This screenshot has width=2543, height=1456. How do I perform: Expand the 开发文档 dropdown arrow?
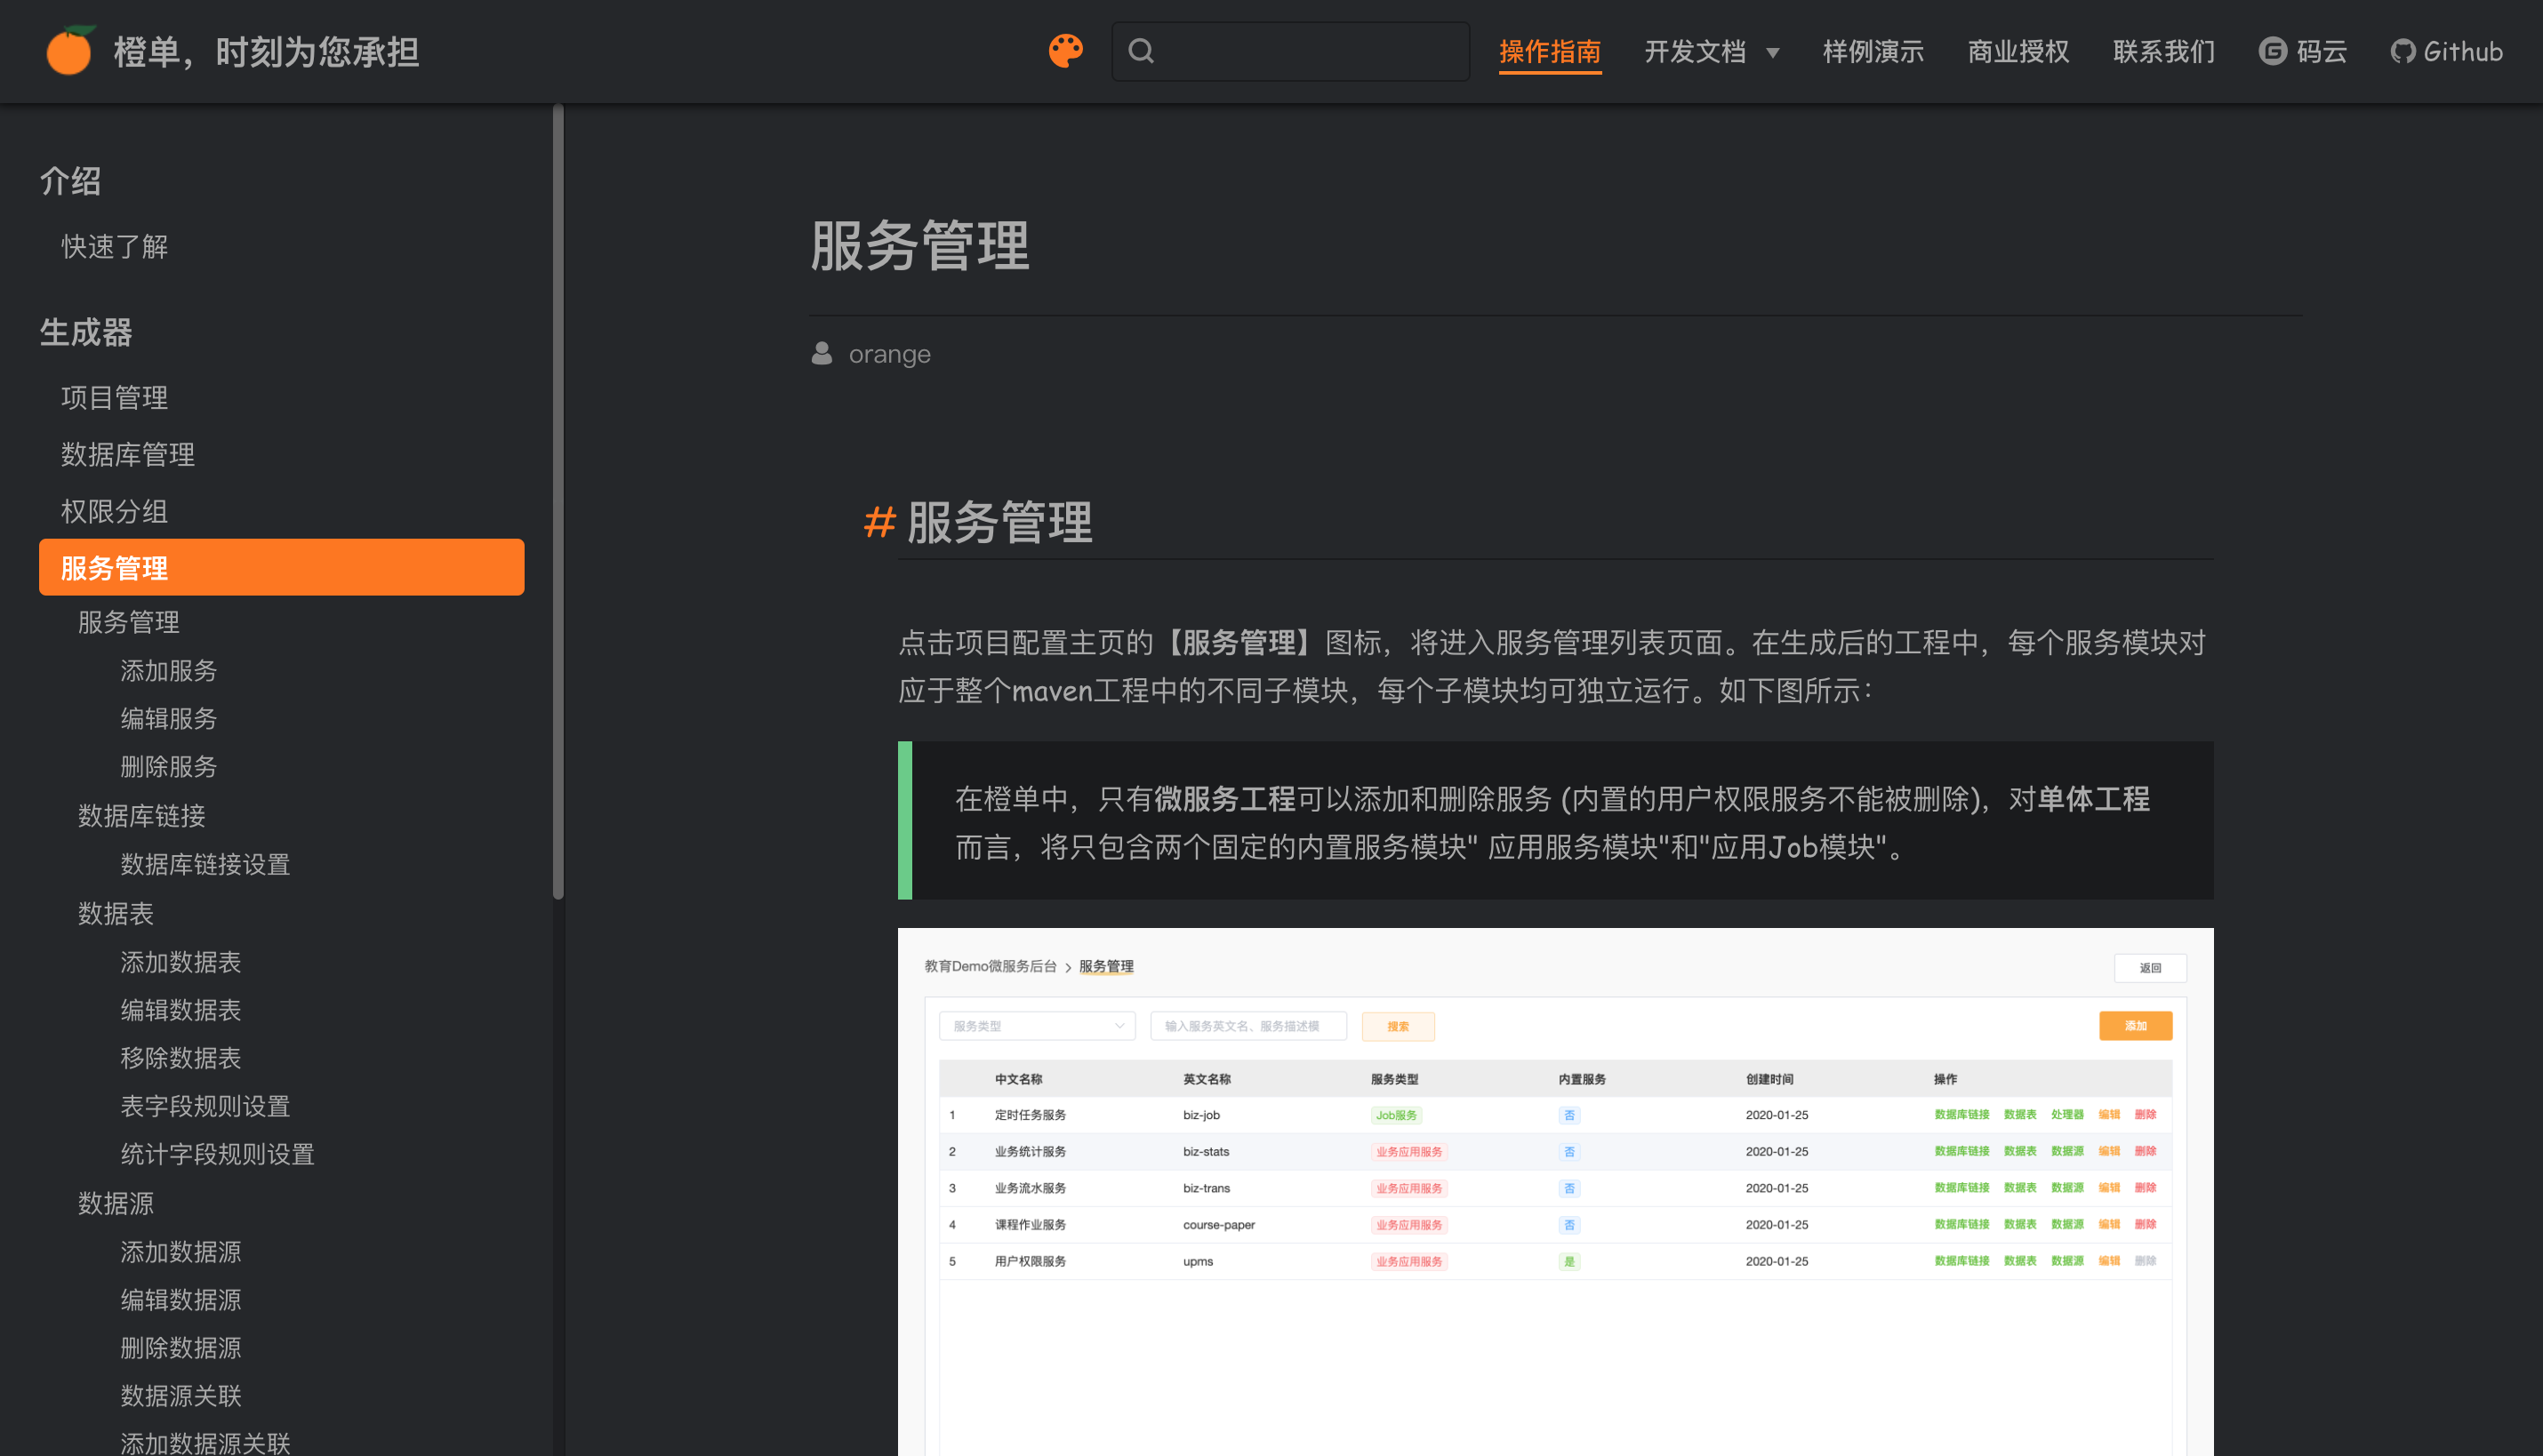(1773, 53)
